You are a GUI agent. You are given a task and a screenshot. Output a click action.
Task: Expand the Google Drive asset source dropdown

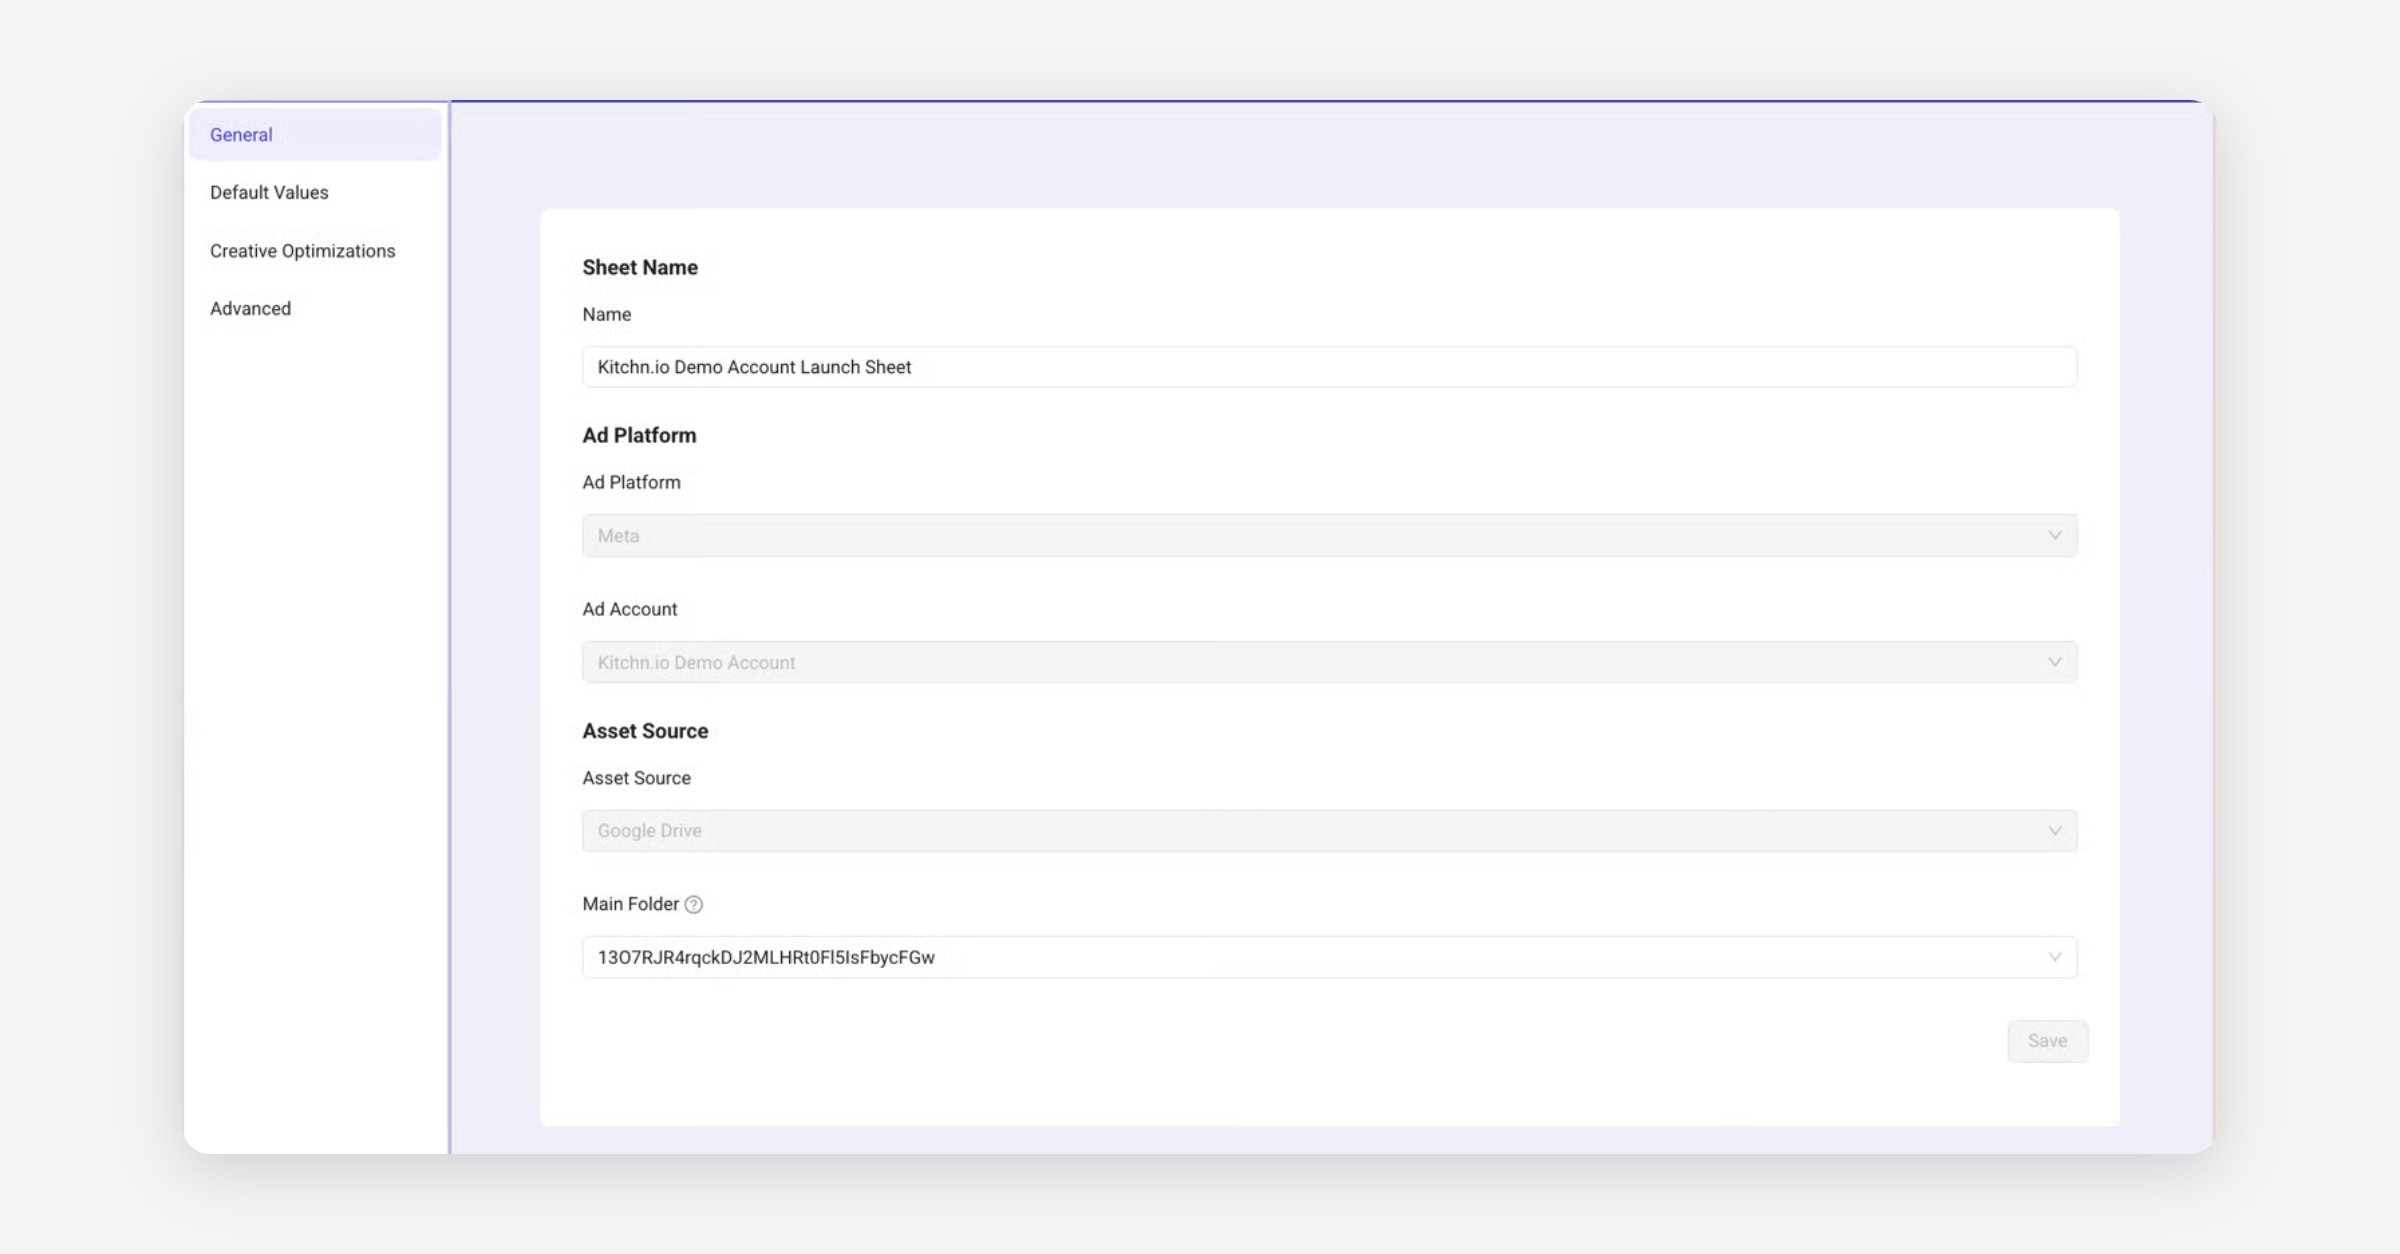1328,831
